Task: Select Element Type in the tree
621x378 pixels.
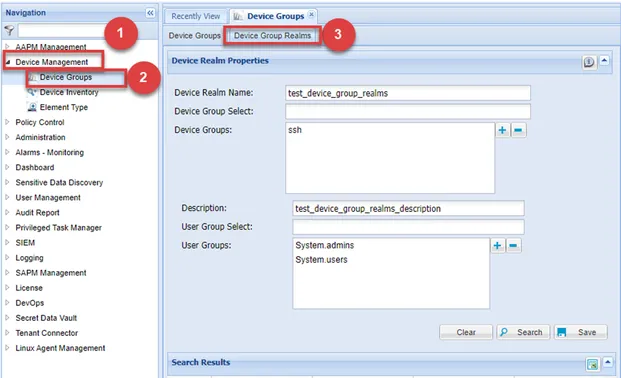Action: tap(64, 107)
